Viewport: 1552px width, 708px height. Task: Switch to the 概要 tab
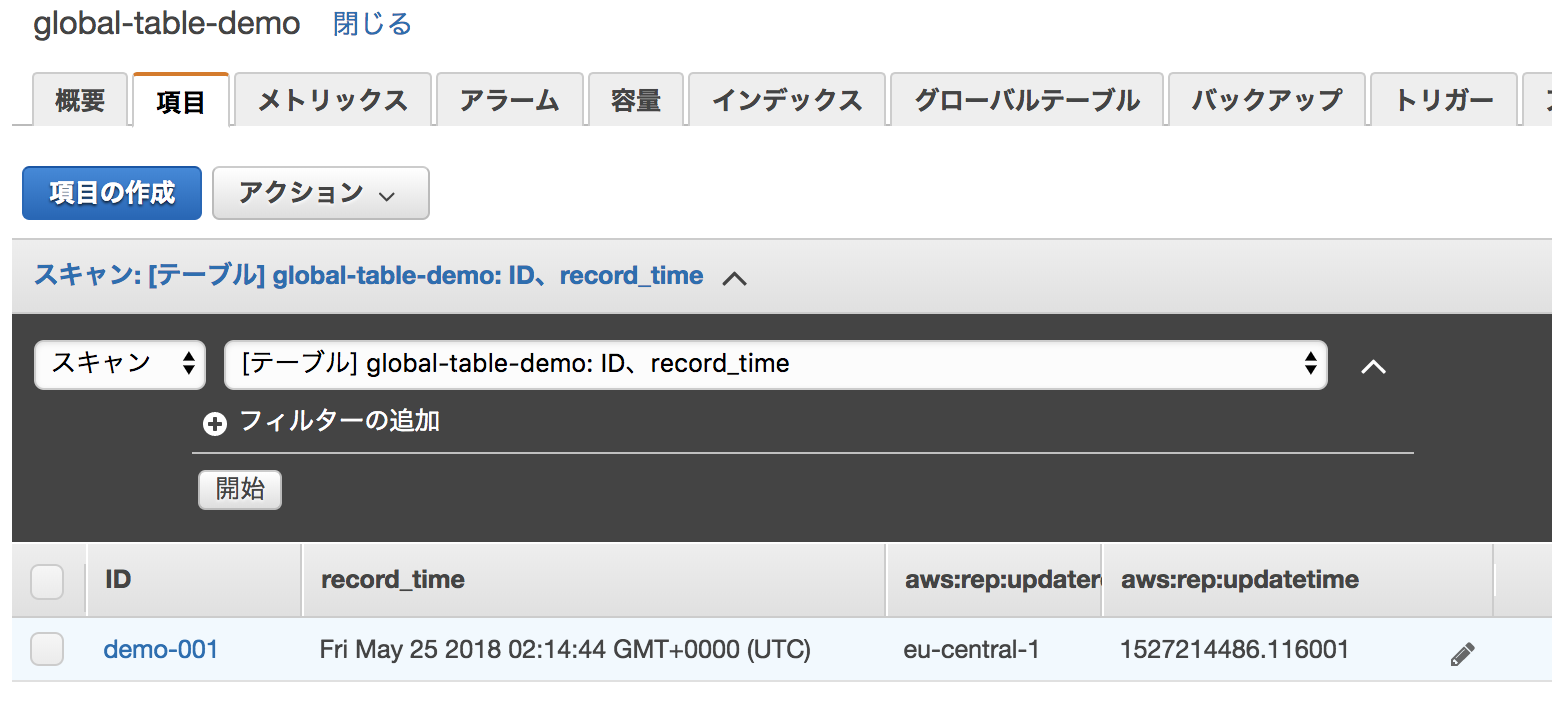[80, 100]
